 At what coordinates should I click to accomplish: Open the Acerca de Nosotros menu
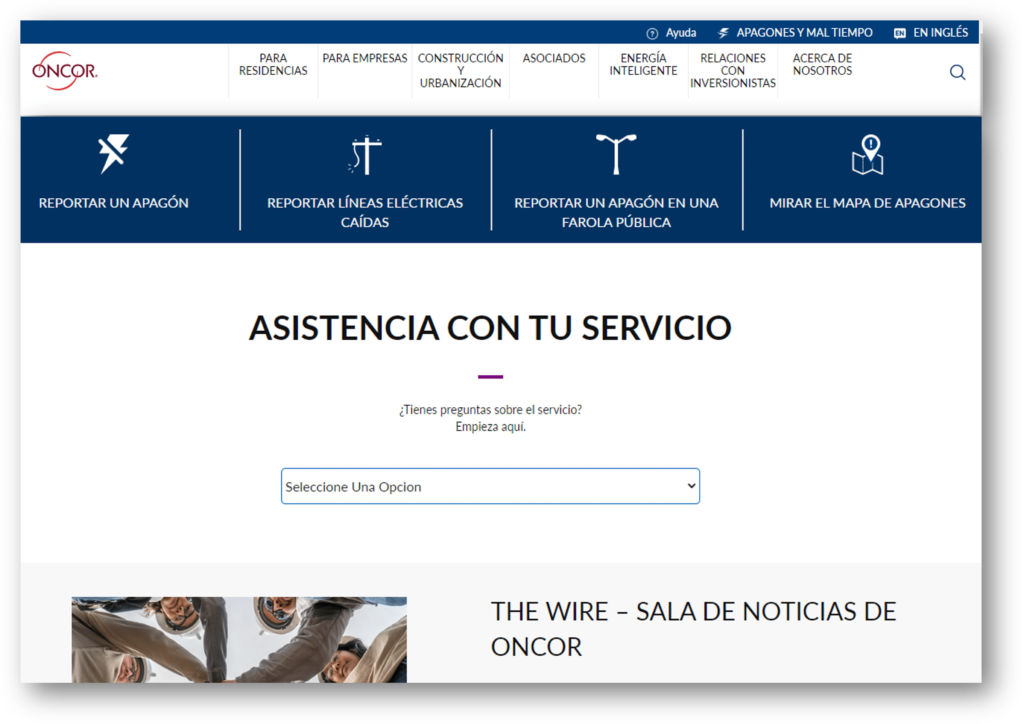coord(822,65)
